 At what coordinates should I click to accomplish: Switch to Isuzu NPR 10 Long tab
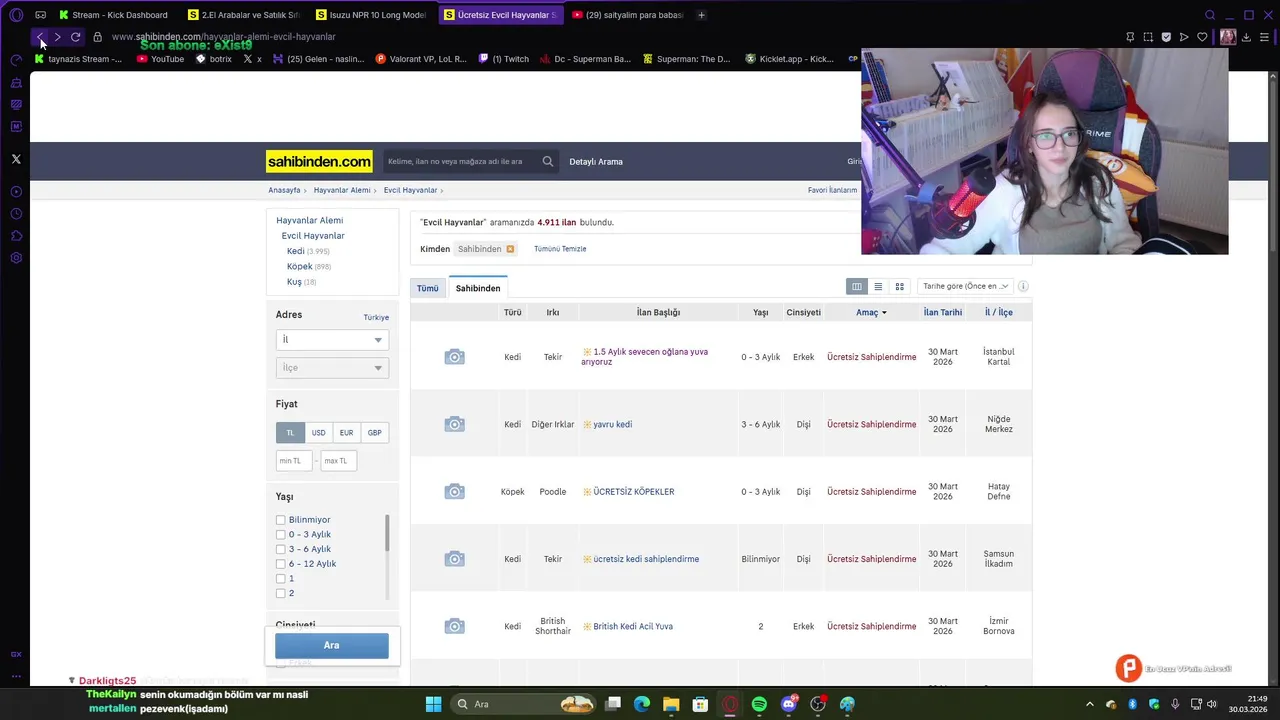click(x=370, y=15)
